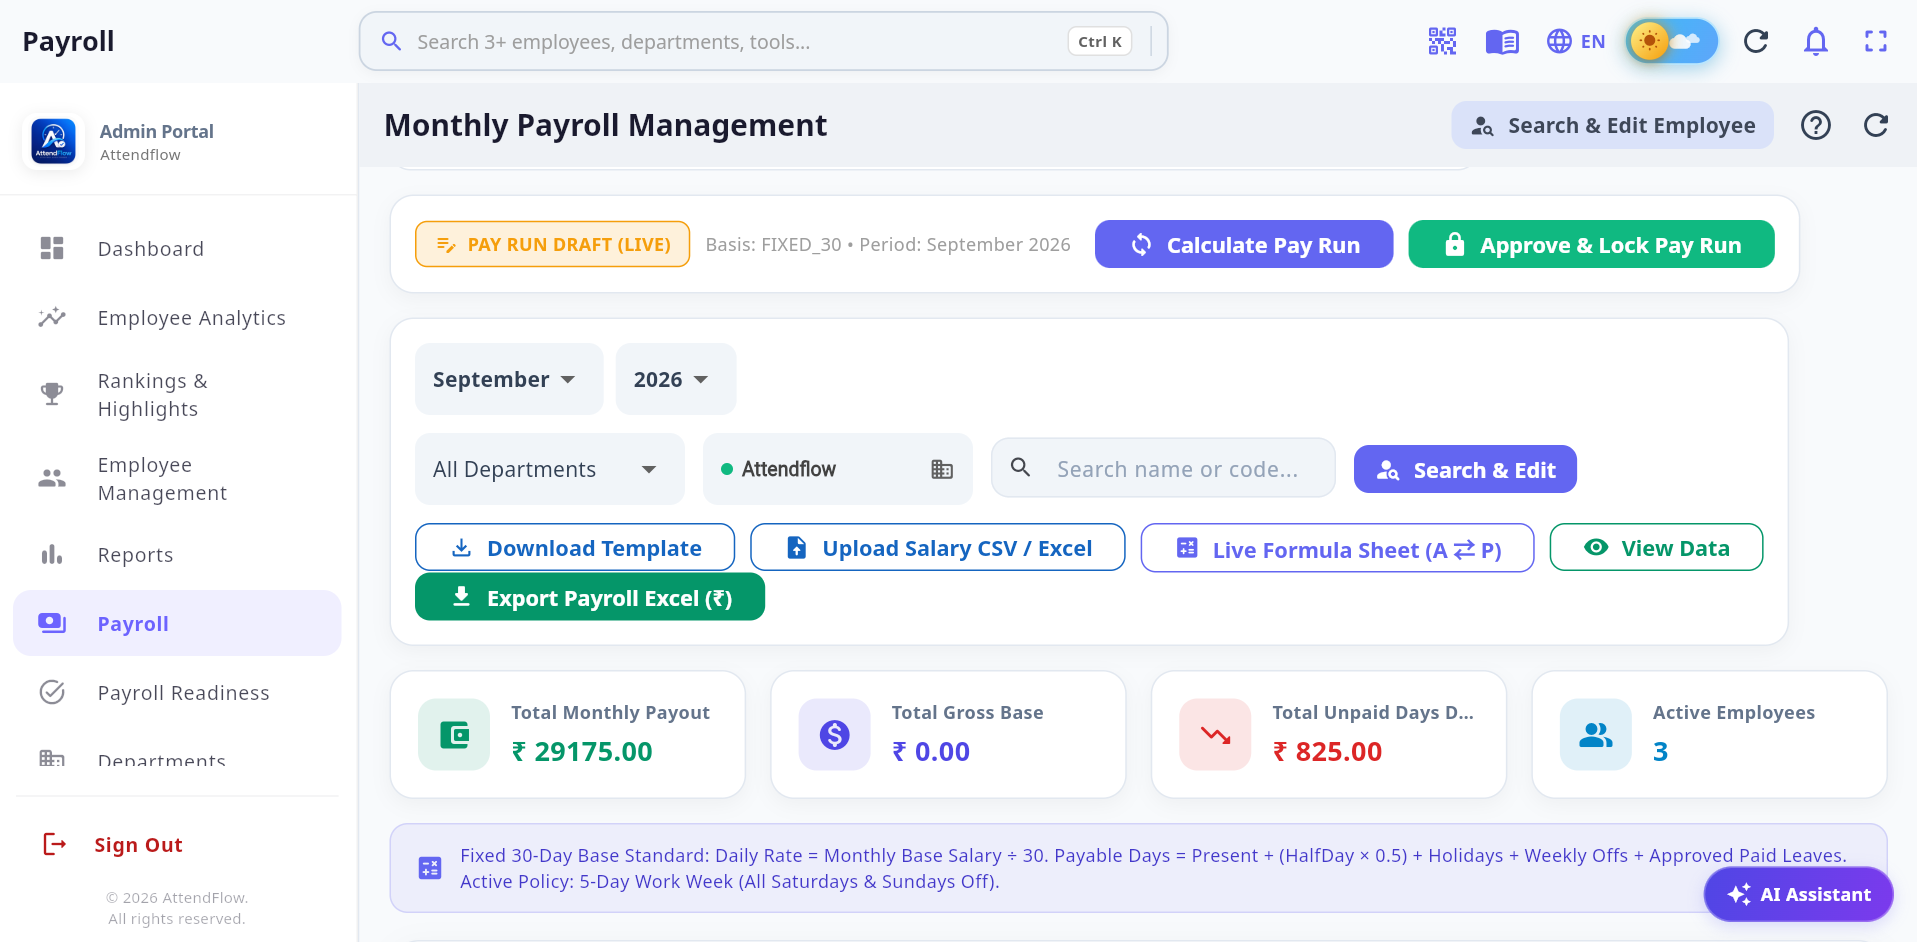Screen dimensions: 1917x942
Task: Open Payroll Readiness page
Action: click(177, 692)
